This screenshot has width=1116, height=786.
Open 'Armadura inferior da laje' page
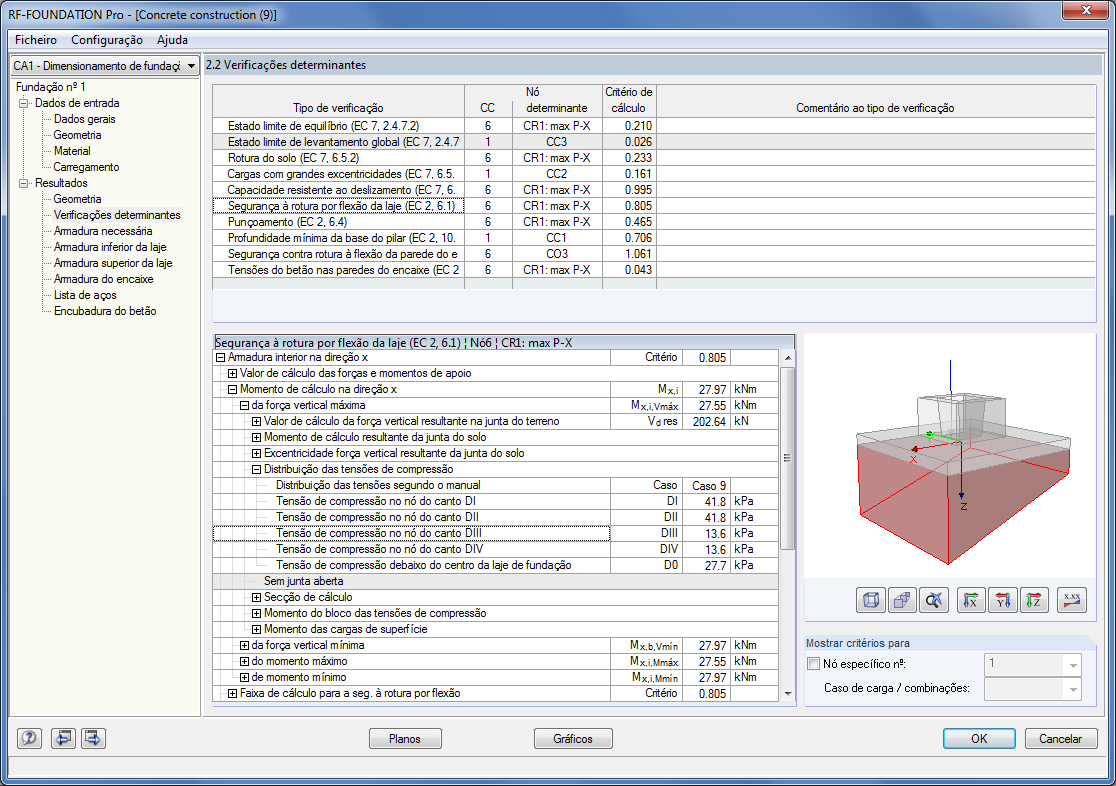tap(110, 247)
